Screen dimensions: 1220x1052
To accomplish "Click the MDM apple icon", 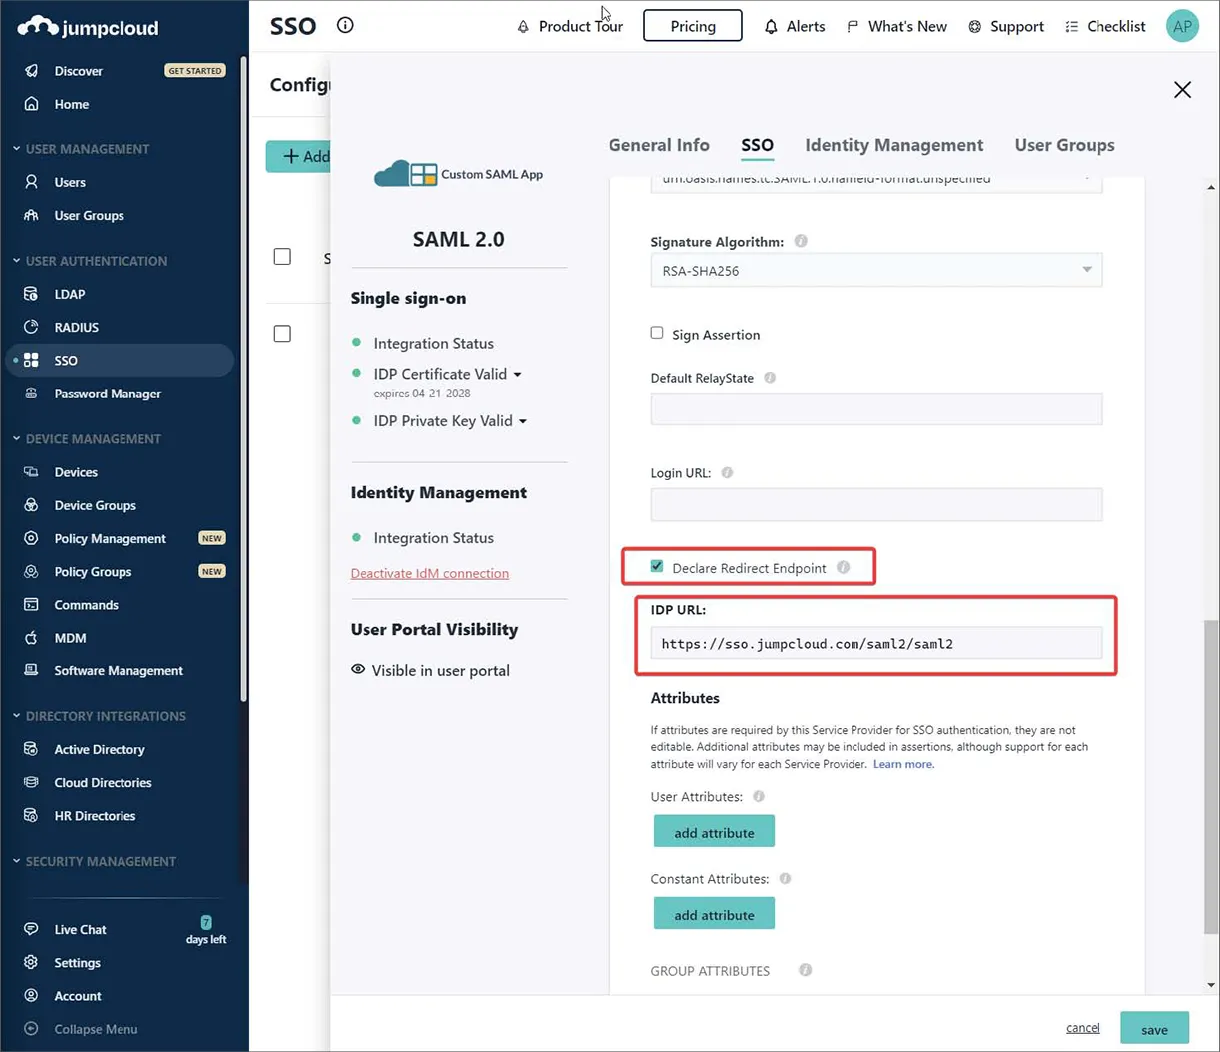I will coord(32,638).
